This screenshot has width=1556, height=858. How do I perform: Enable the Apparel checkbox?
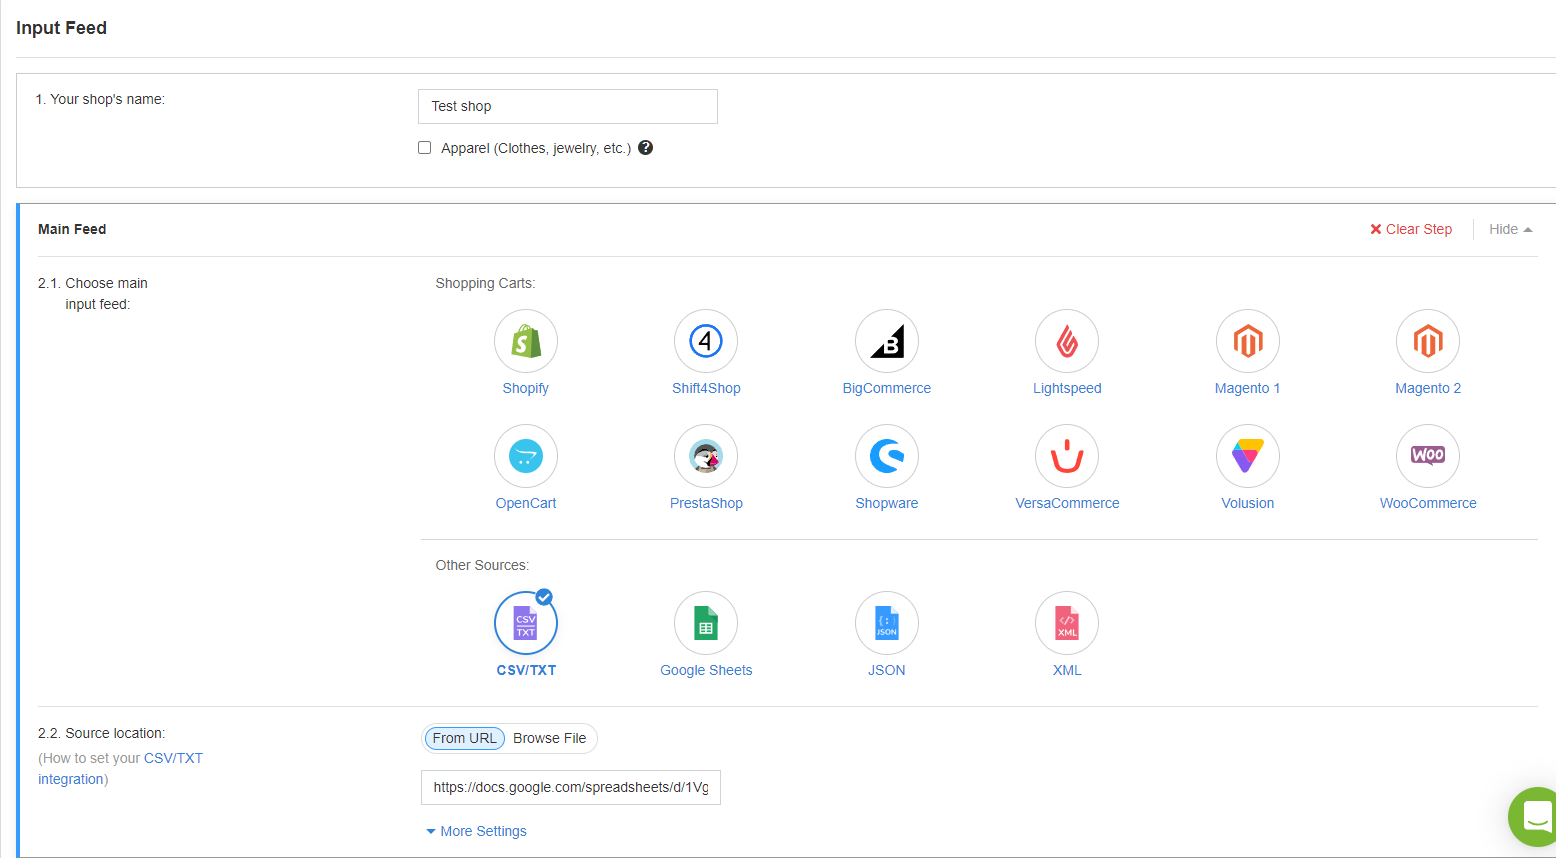click(425, 148)
